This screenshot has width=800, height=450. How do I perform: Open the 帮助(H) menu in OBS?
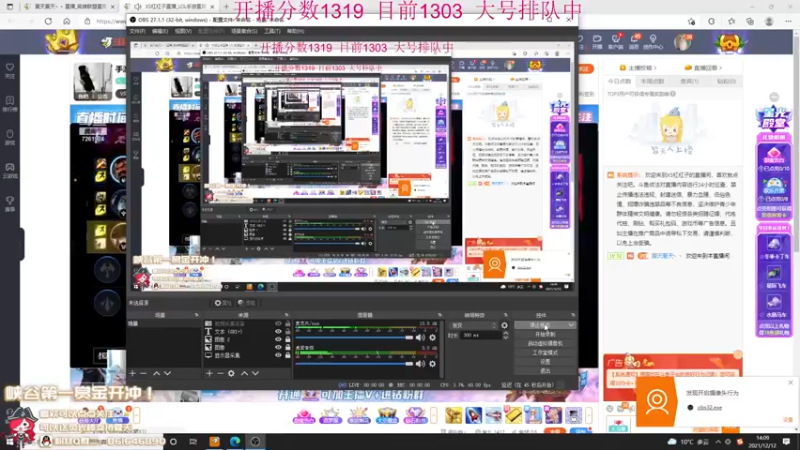point(295,31)
